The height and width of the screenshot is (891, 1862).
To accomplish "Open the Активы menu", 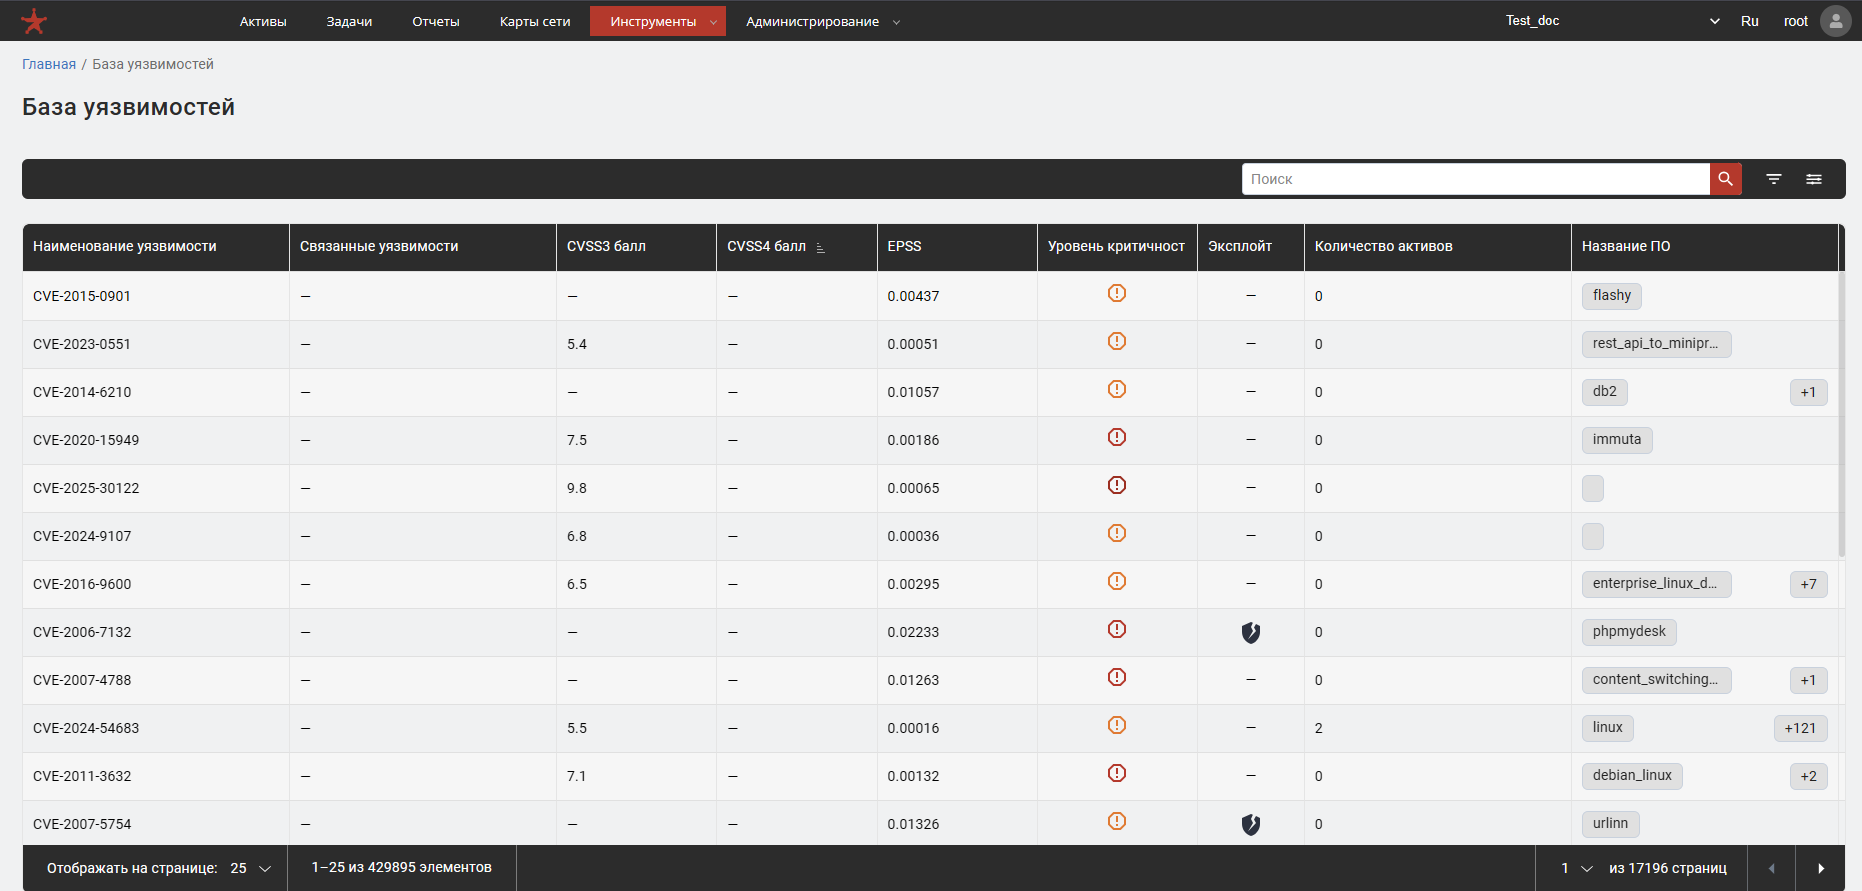I will (x=263, y=21).
